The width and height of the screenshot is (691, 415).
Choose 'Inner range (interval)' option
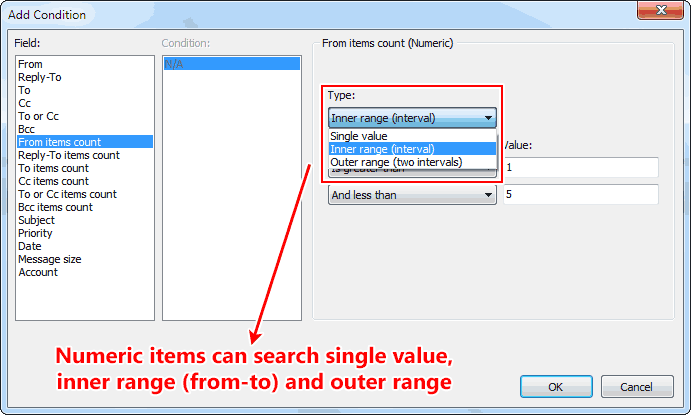pyautogui.click(x=412, y=149)
